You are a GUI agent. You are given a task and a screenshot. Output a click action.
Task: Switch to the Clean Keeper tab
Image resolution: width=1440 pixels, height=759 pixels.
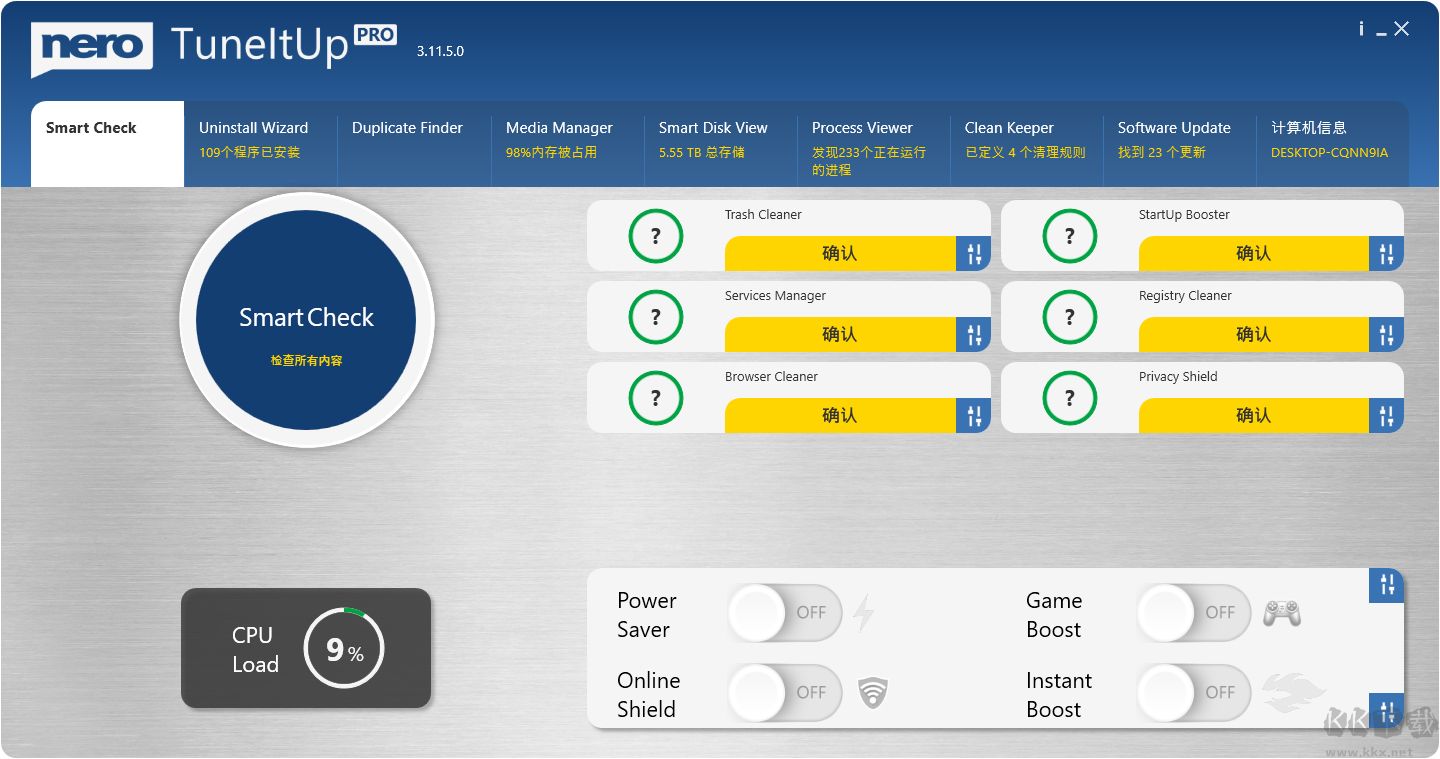(1027, 144)
